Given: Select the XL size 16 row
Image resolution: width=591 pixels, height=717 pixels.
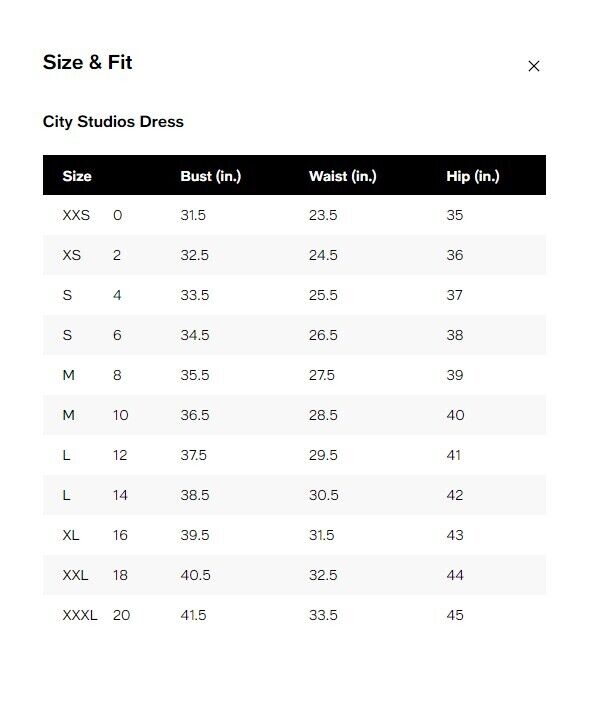Looking at the screenshot, I should coord(294,535).
